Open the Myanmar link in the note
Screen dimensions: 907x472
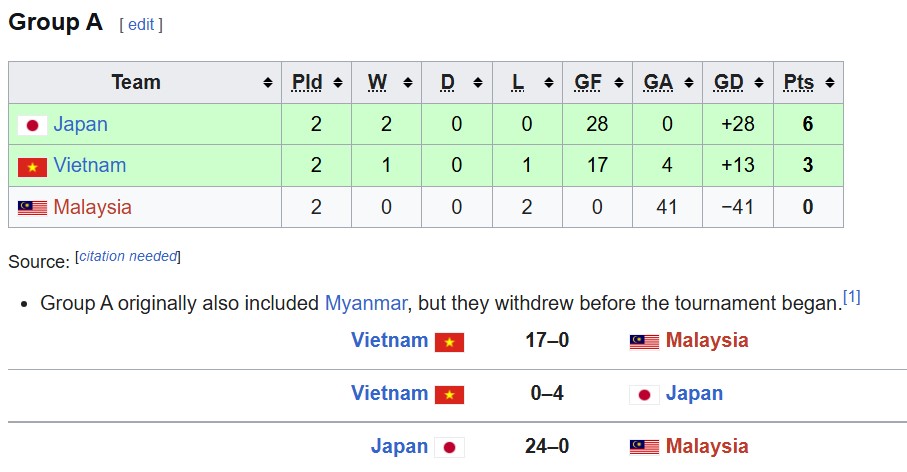[x=366, y=303]
